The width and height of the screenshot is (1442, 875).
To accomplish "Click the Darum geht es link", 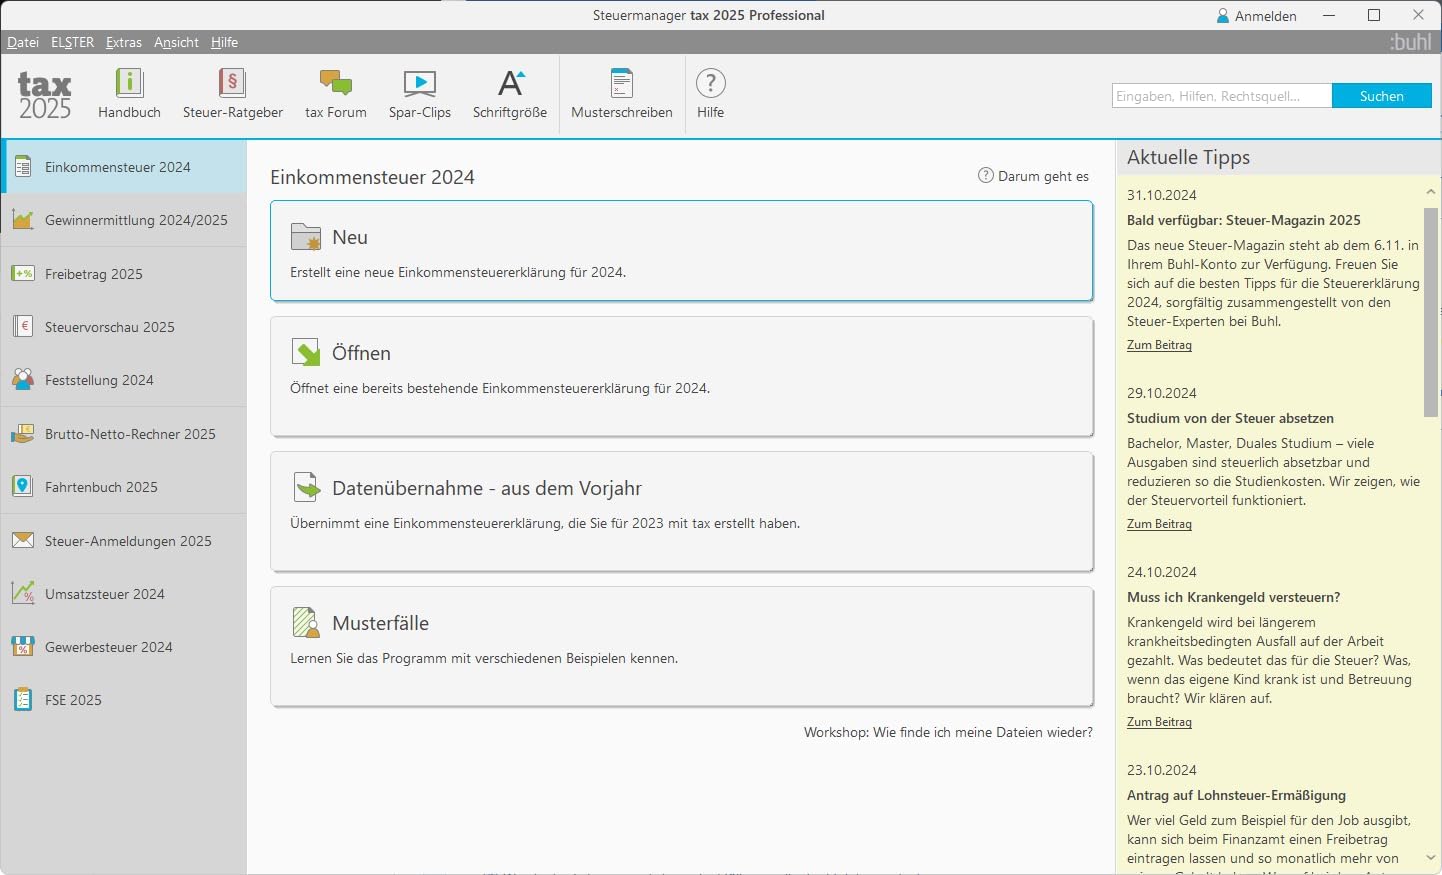I will [1034, 176].
